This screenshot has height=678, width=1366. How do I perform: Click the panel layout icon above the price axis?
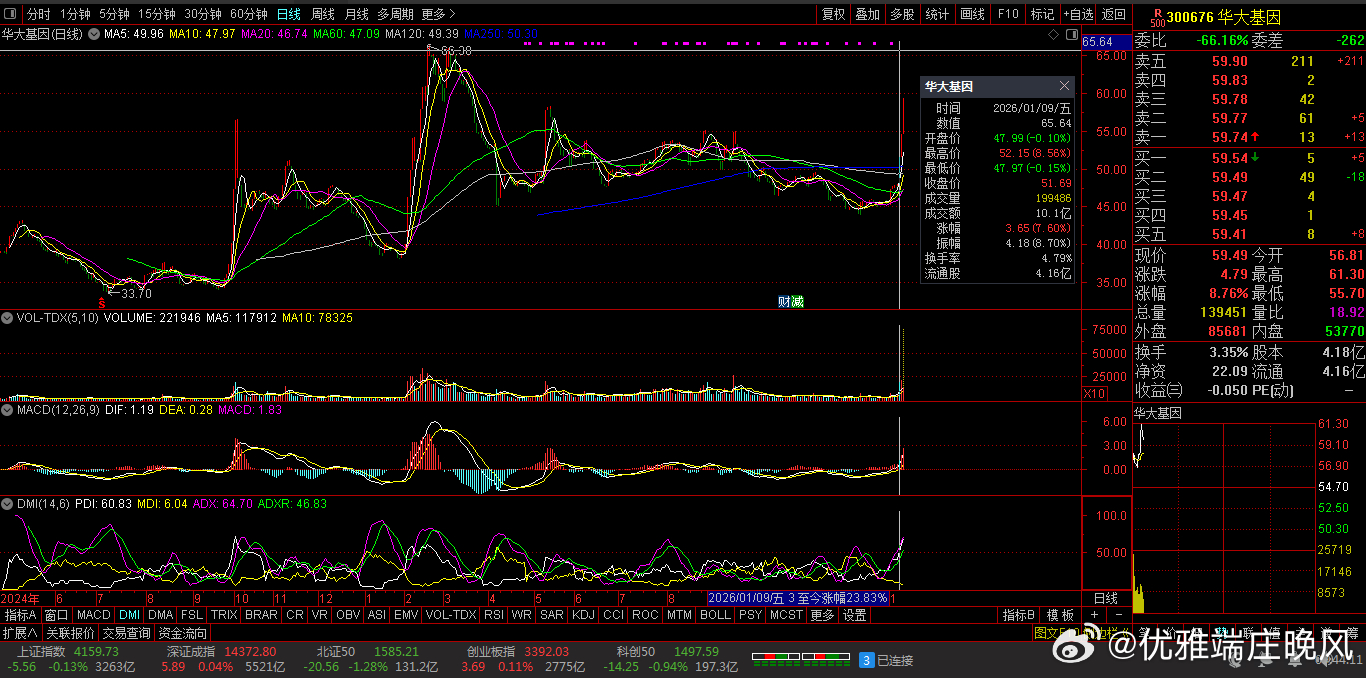click(x=1070, y=34)
